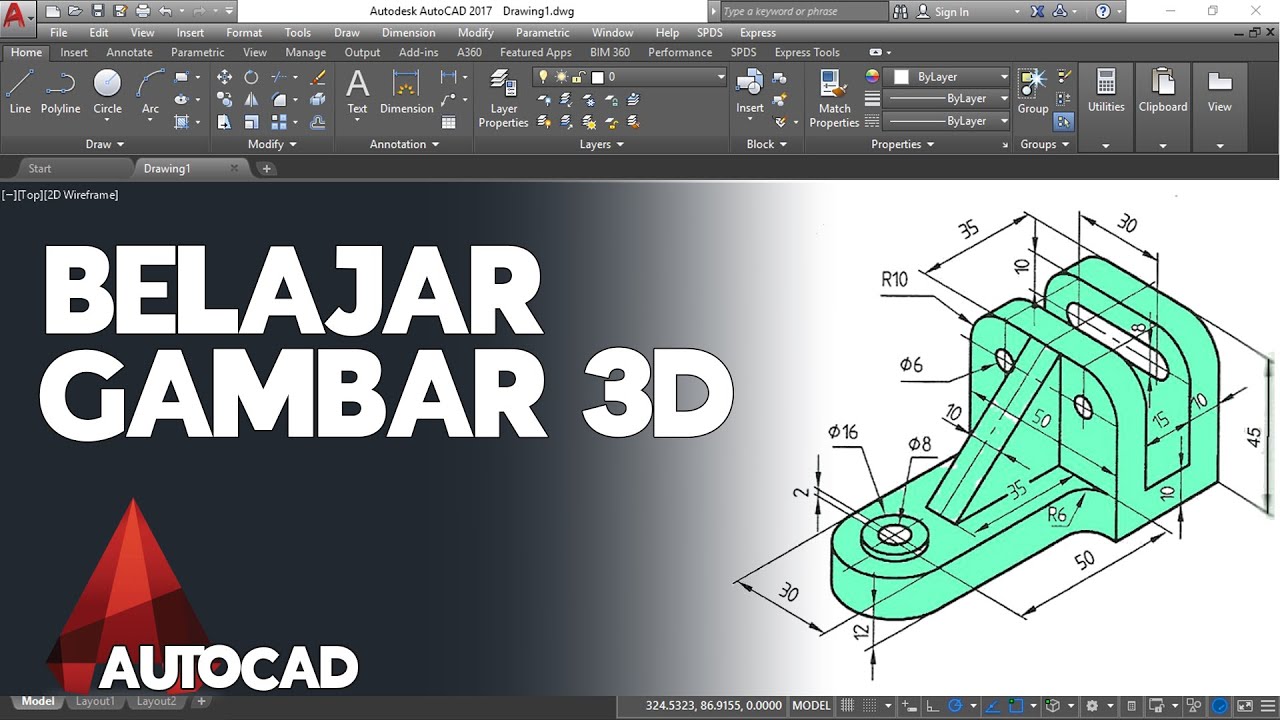The image size is (1280, 720).
Task: Click the Save icon in quick access
Action: click(98, 11)
